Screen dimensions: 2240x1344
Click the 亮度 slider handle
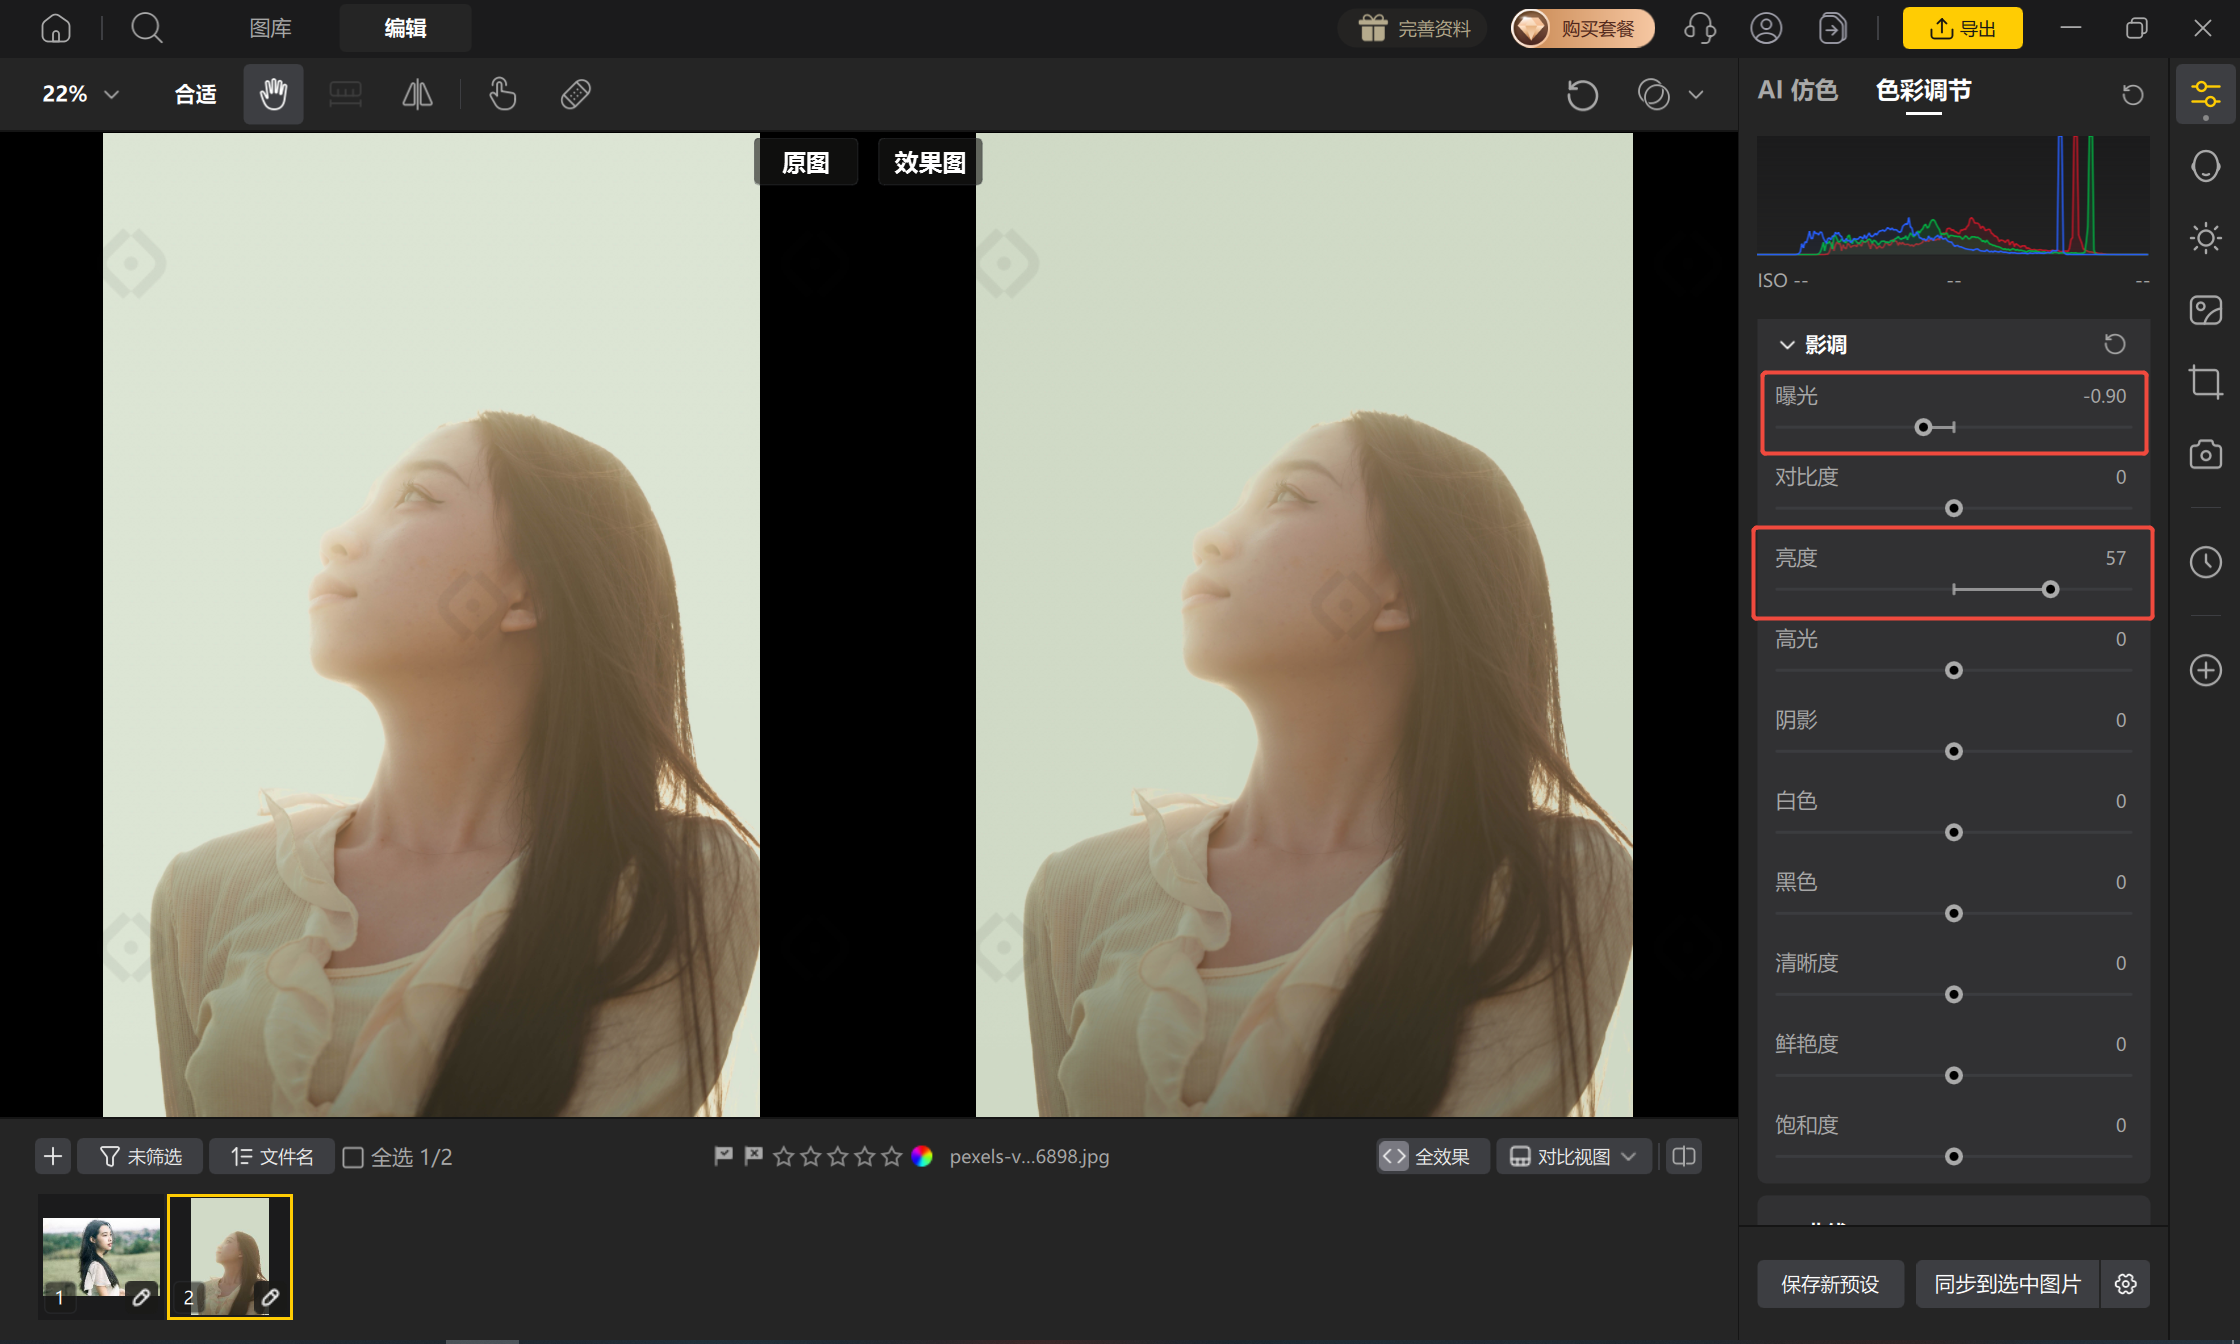pyautogui.click(x=2050, y=589)
